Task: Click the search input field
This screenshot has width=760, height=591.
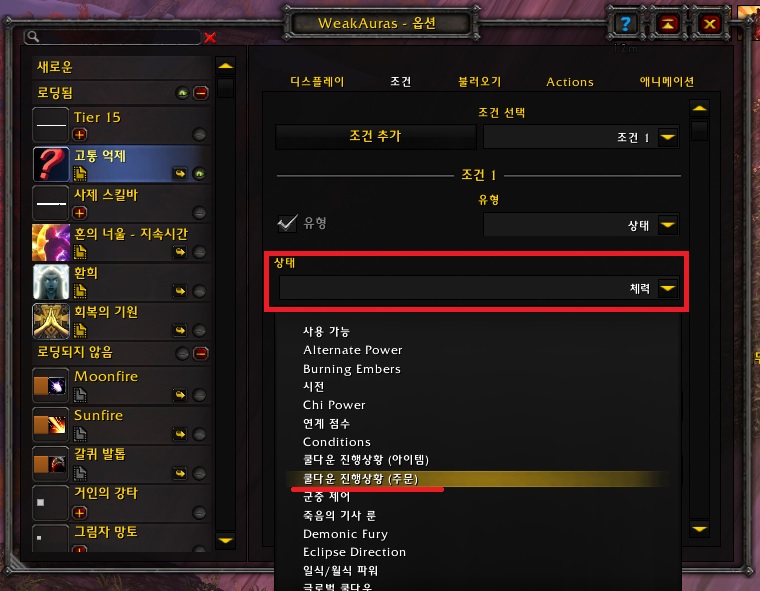Action: (x=112, y=37)
